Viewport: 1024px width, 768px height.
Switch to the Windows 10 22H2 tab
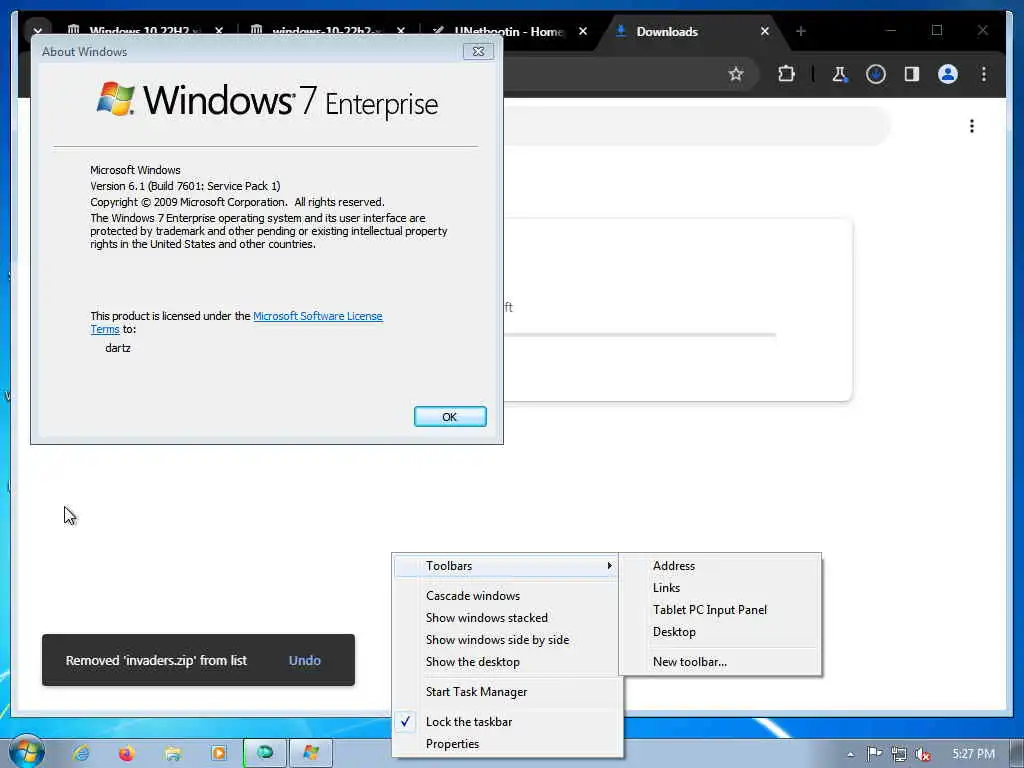tap(145, 31)
